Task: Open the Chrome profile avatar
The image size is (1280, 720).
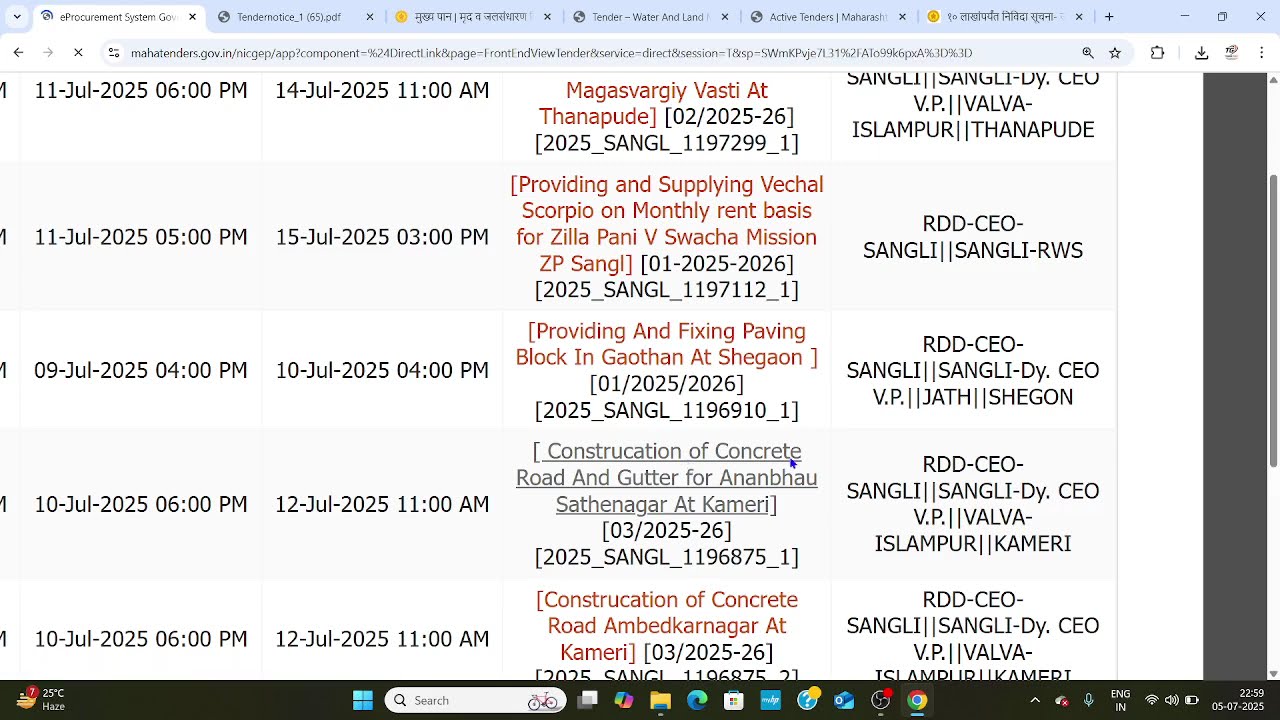Action: coord(1232,53)
